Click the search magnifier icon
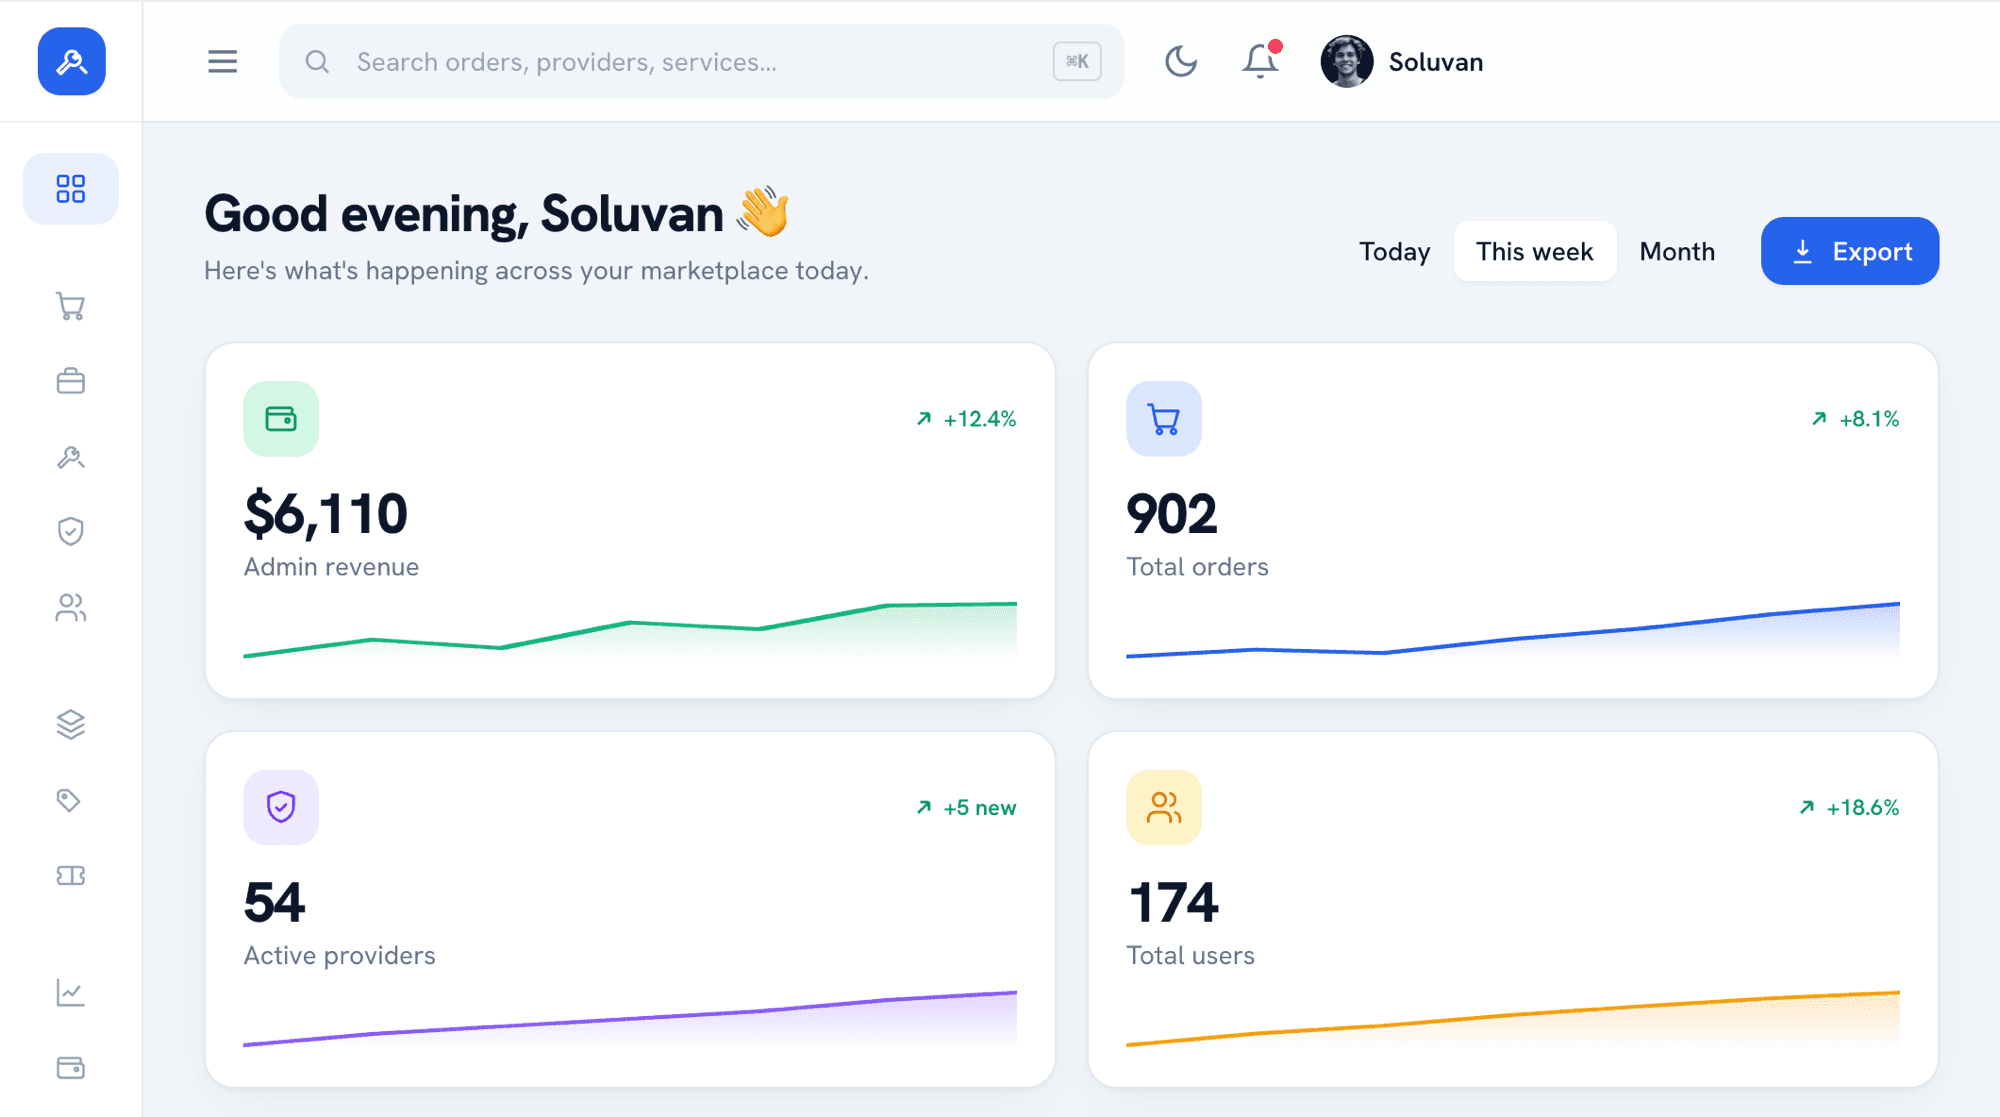 click(317, 62)
